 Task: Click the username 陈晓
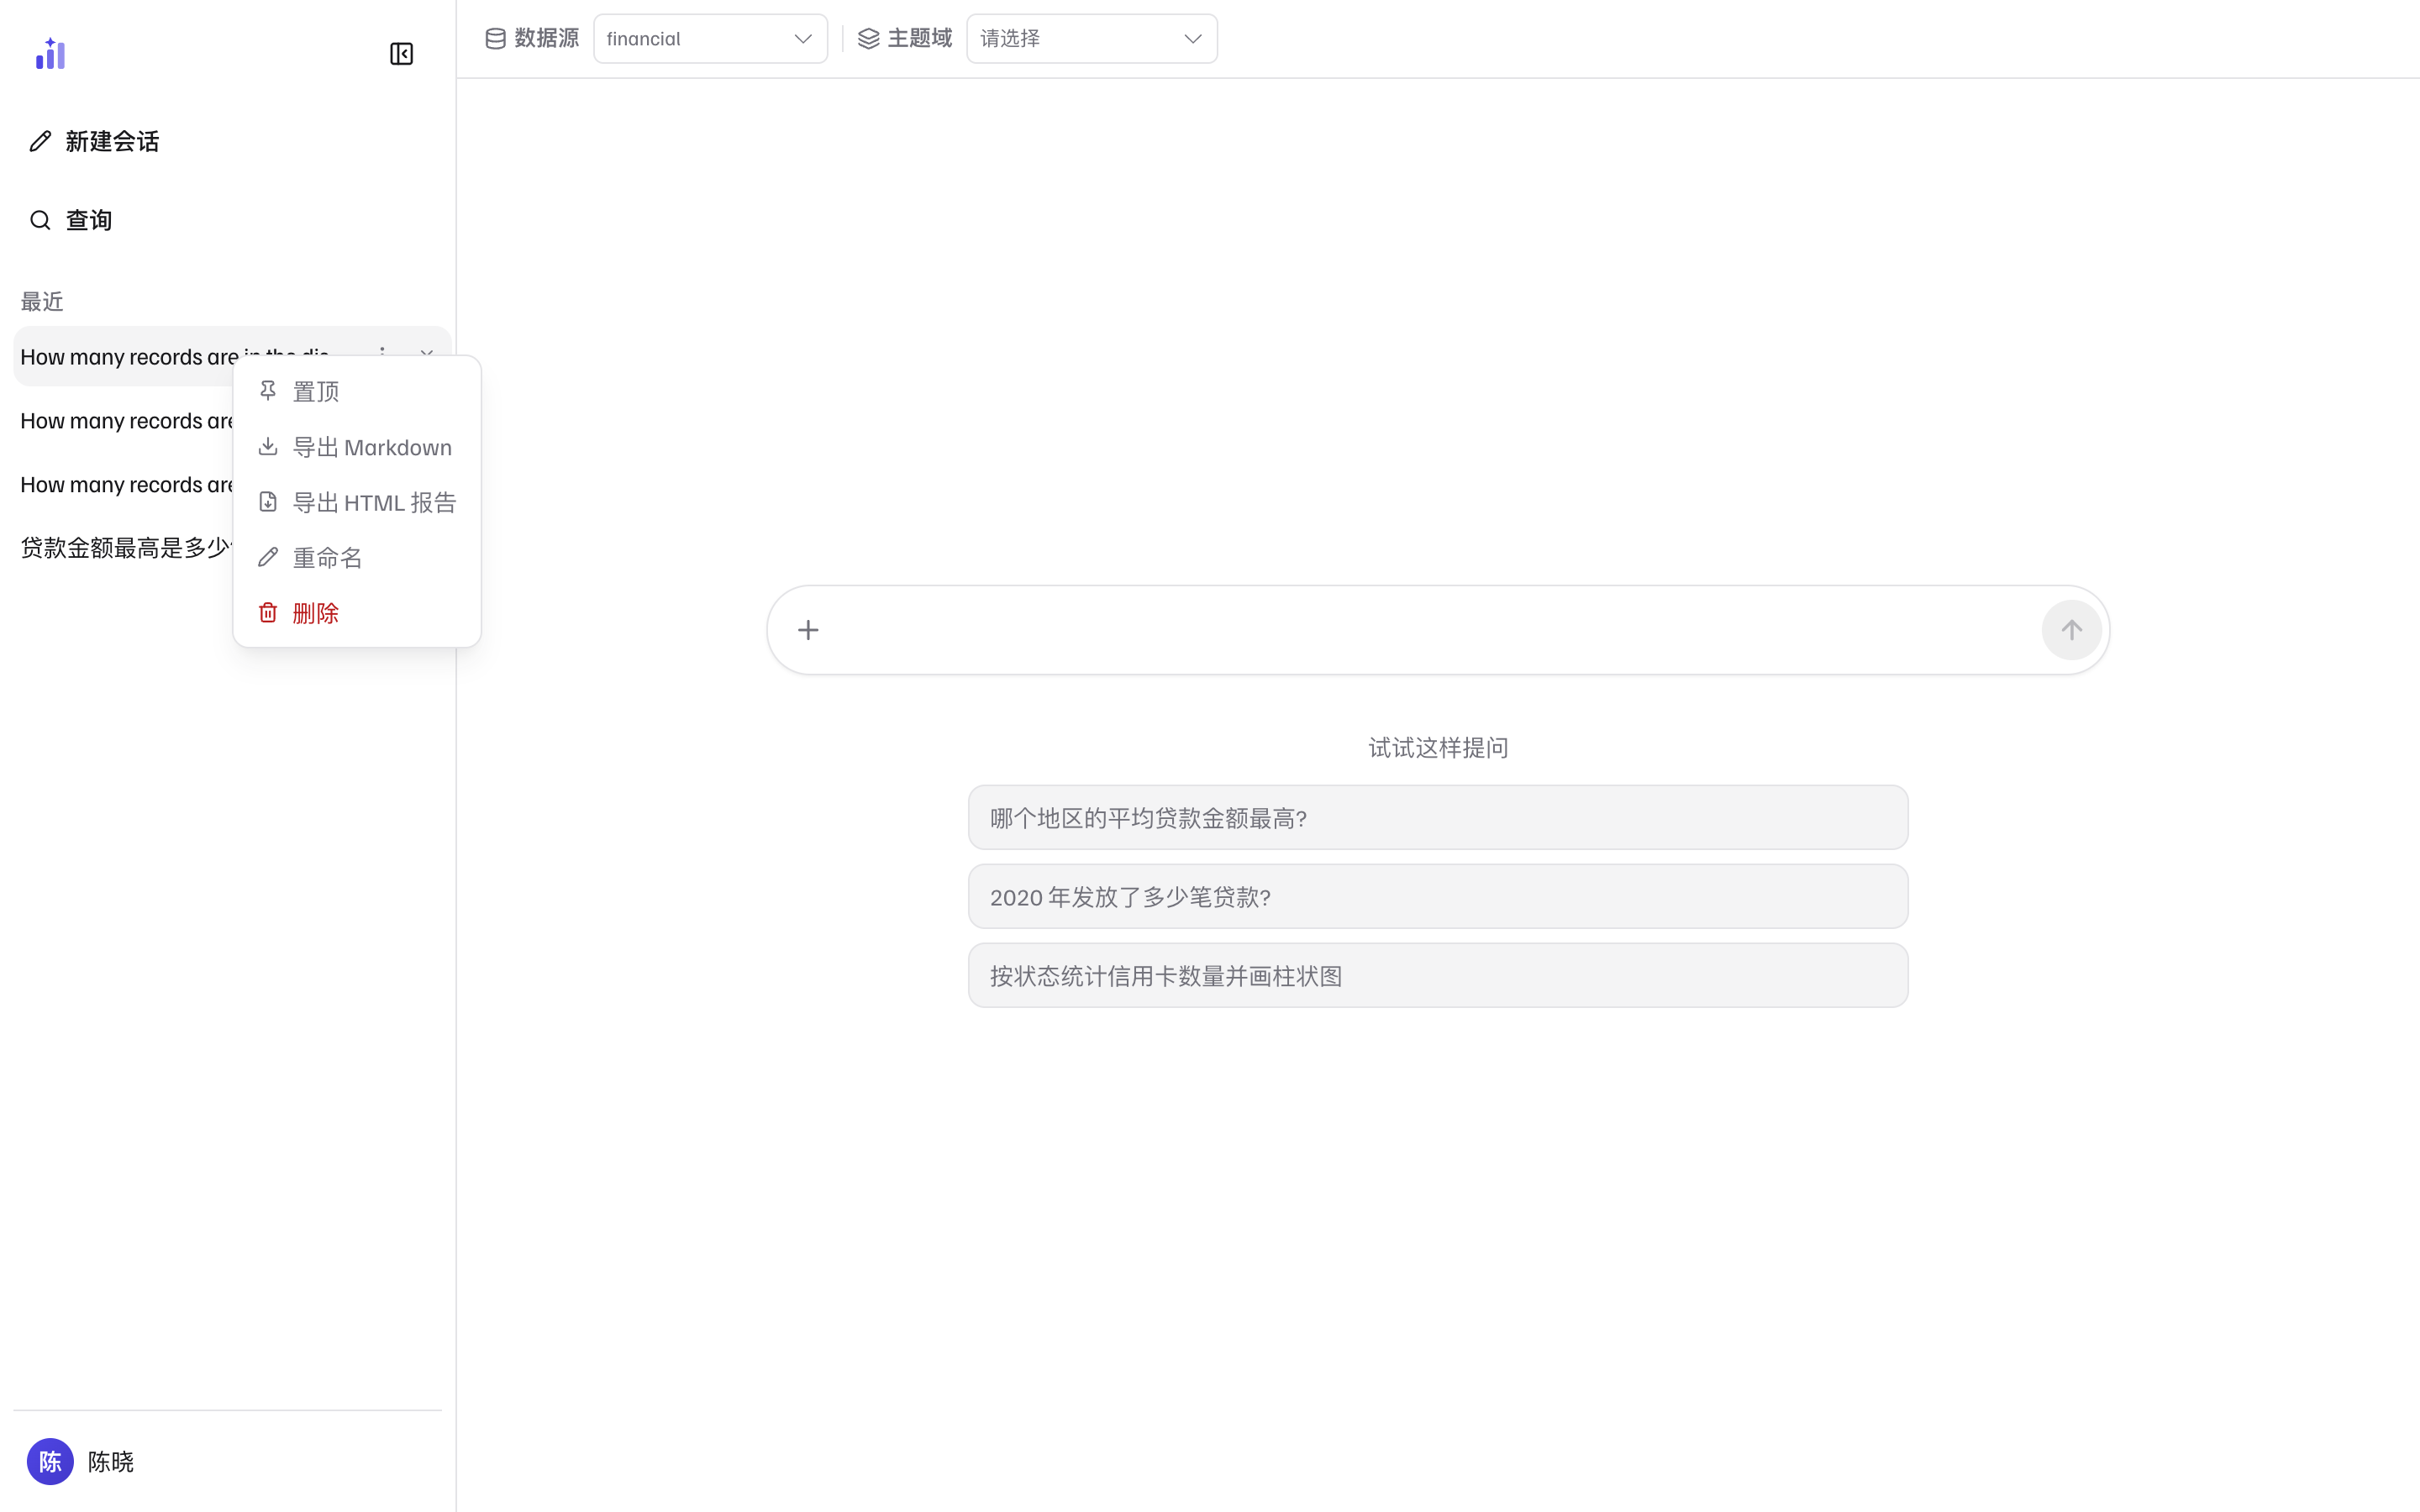point(111,1462)
